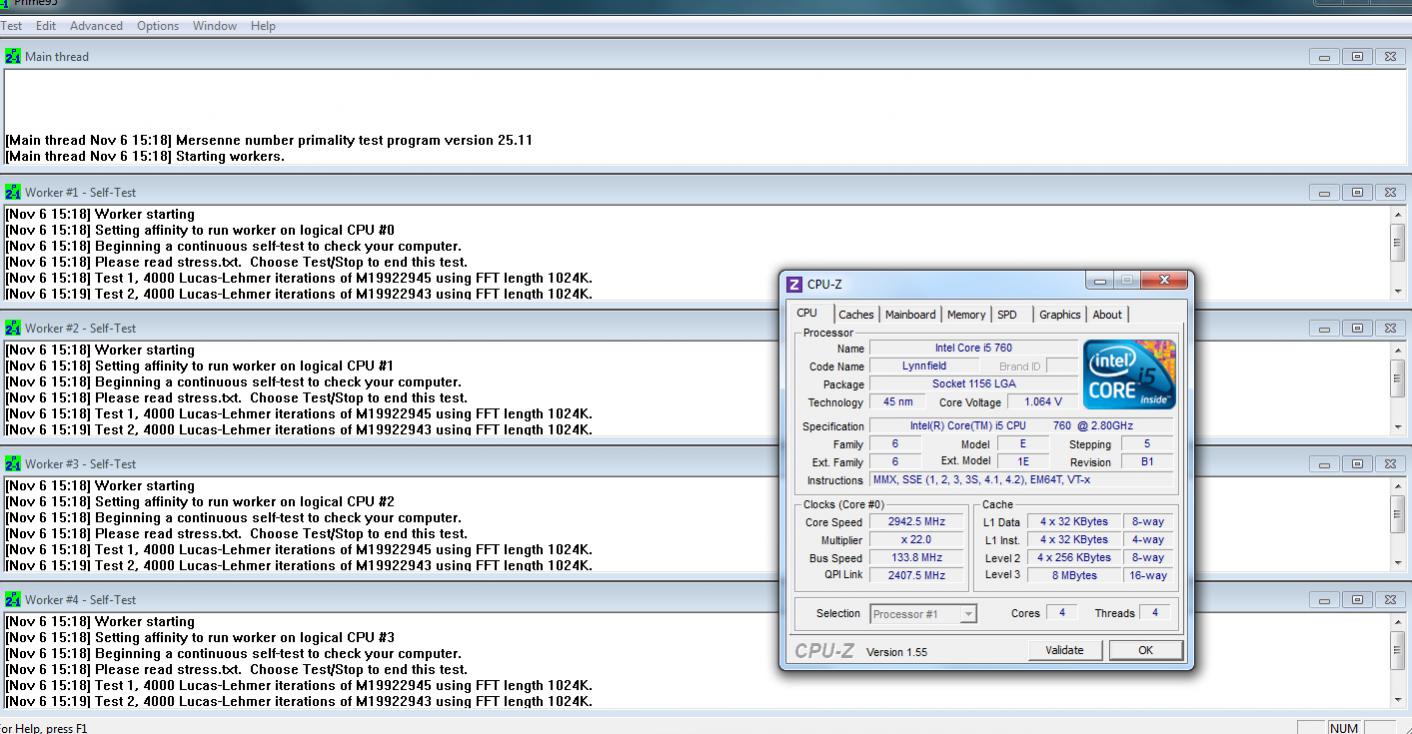Click scroll-down arrow in Worker #3 window
Viewport: 1412px width, 734px height.
tap(1398, 563)
